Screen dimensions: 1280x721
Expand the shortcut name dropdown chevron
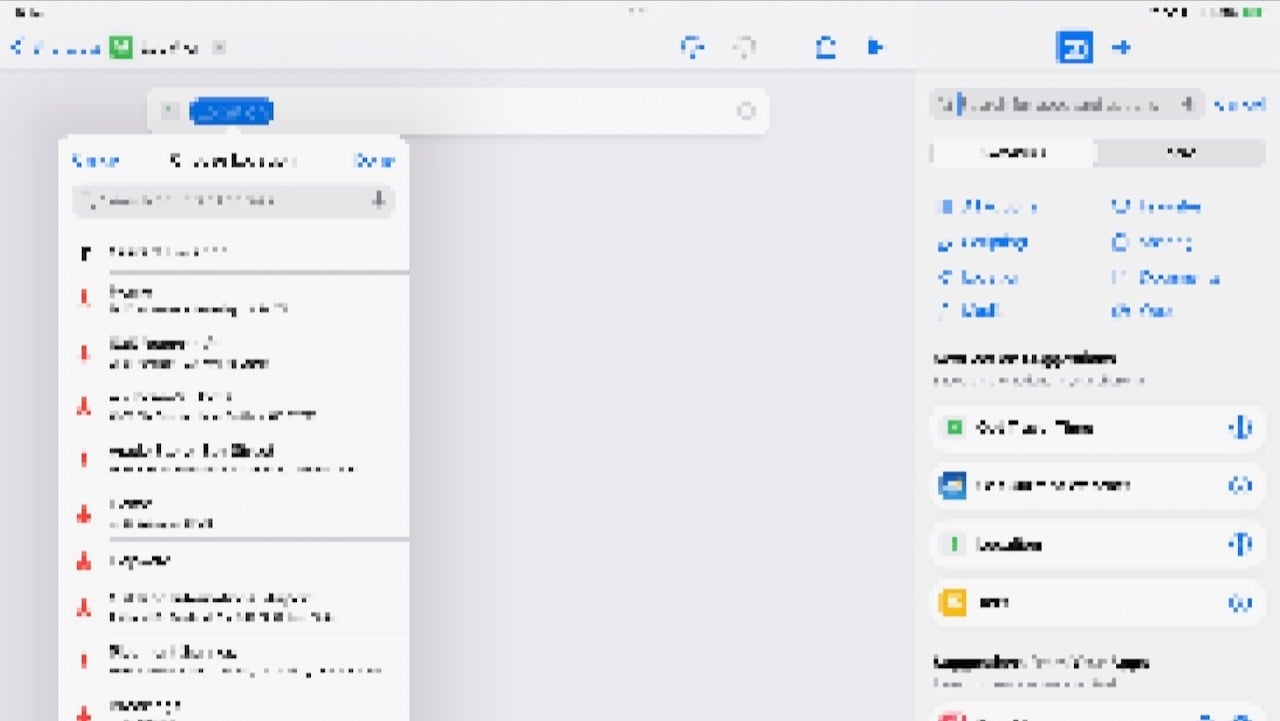[x=220, y=48]
